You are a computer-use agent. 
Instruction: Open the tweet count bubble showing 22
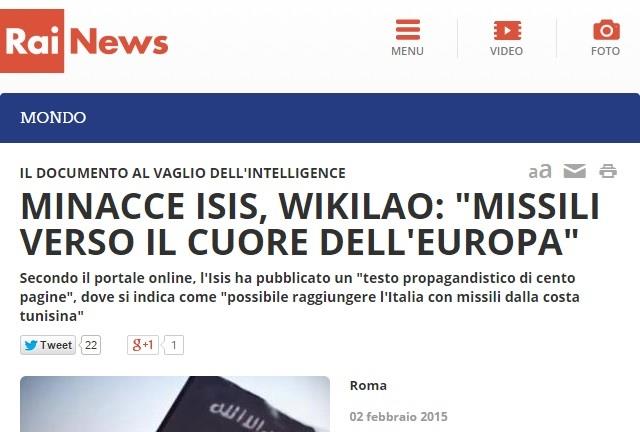coord(91,345)
